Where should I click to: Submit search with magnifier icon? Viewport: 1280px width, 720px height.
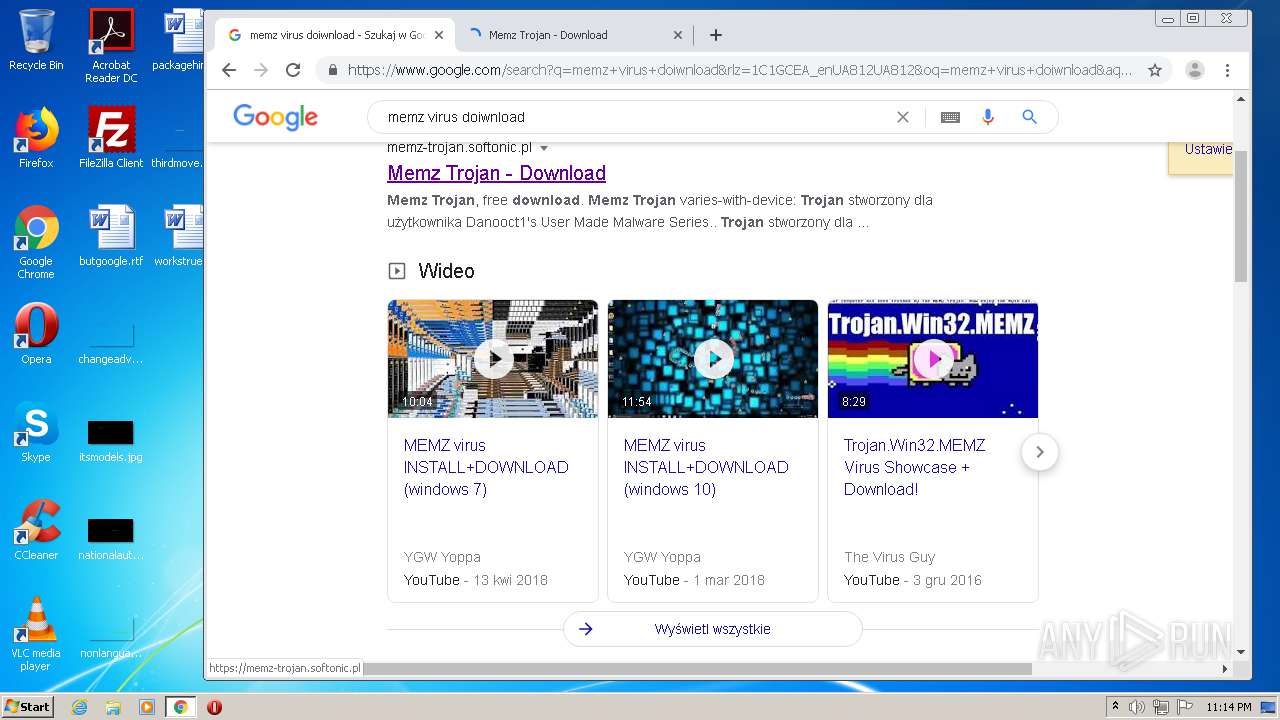click(x=1029, y=117)
